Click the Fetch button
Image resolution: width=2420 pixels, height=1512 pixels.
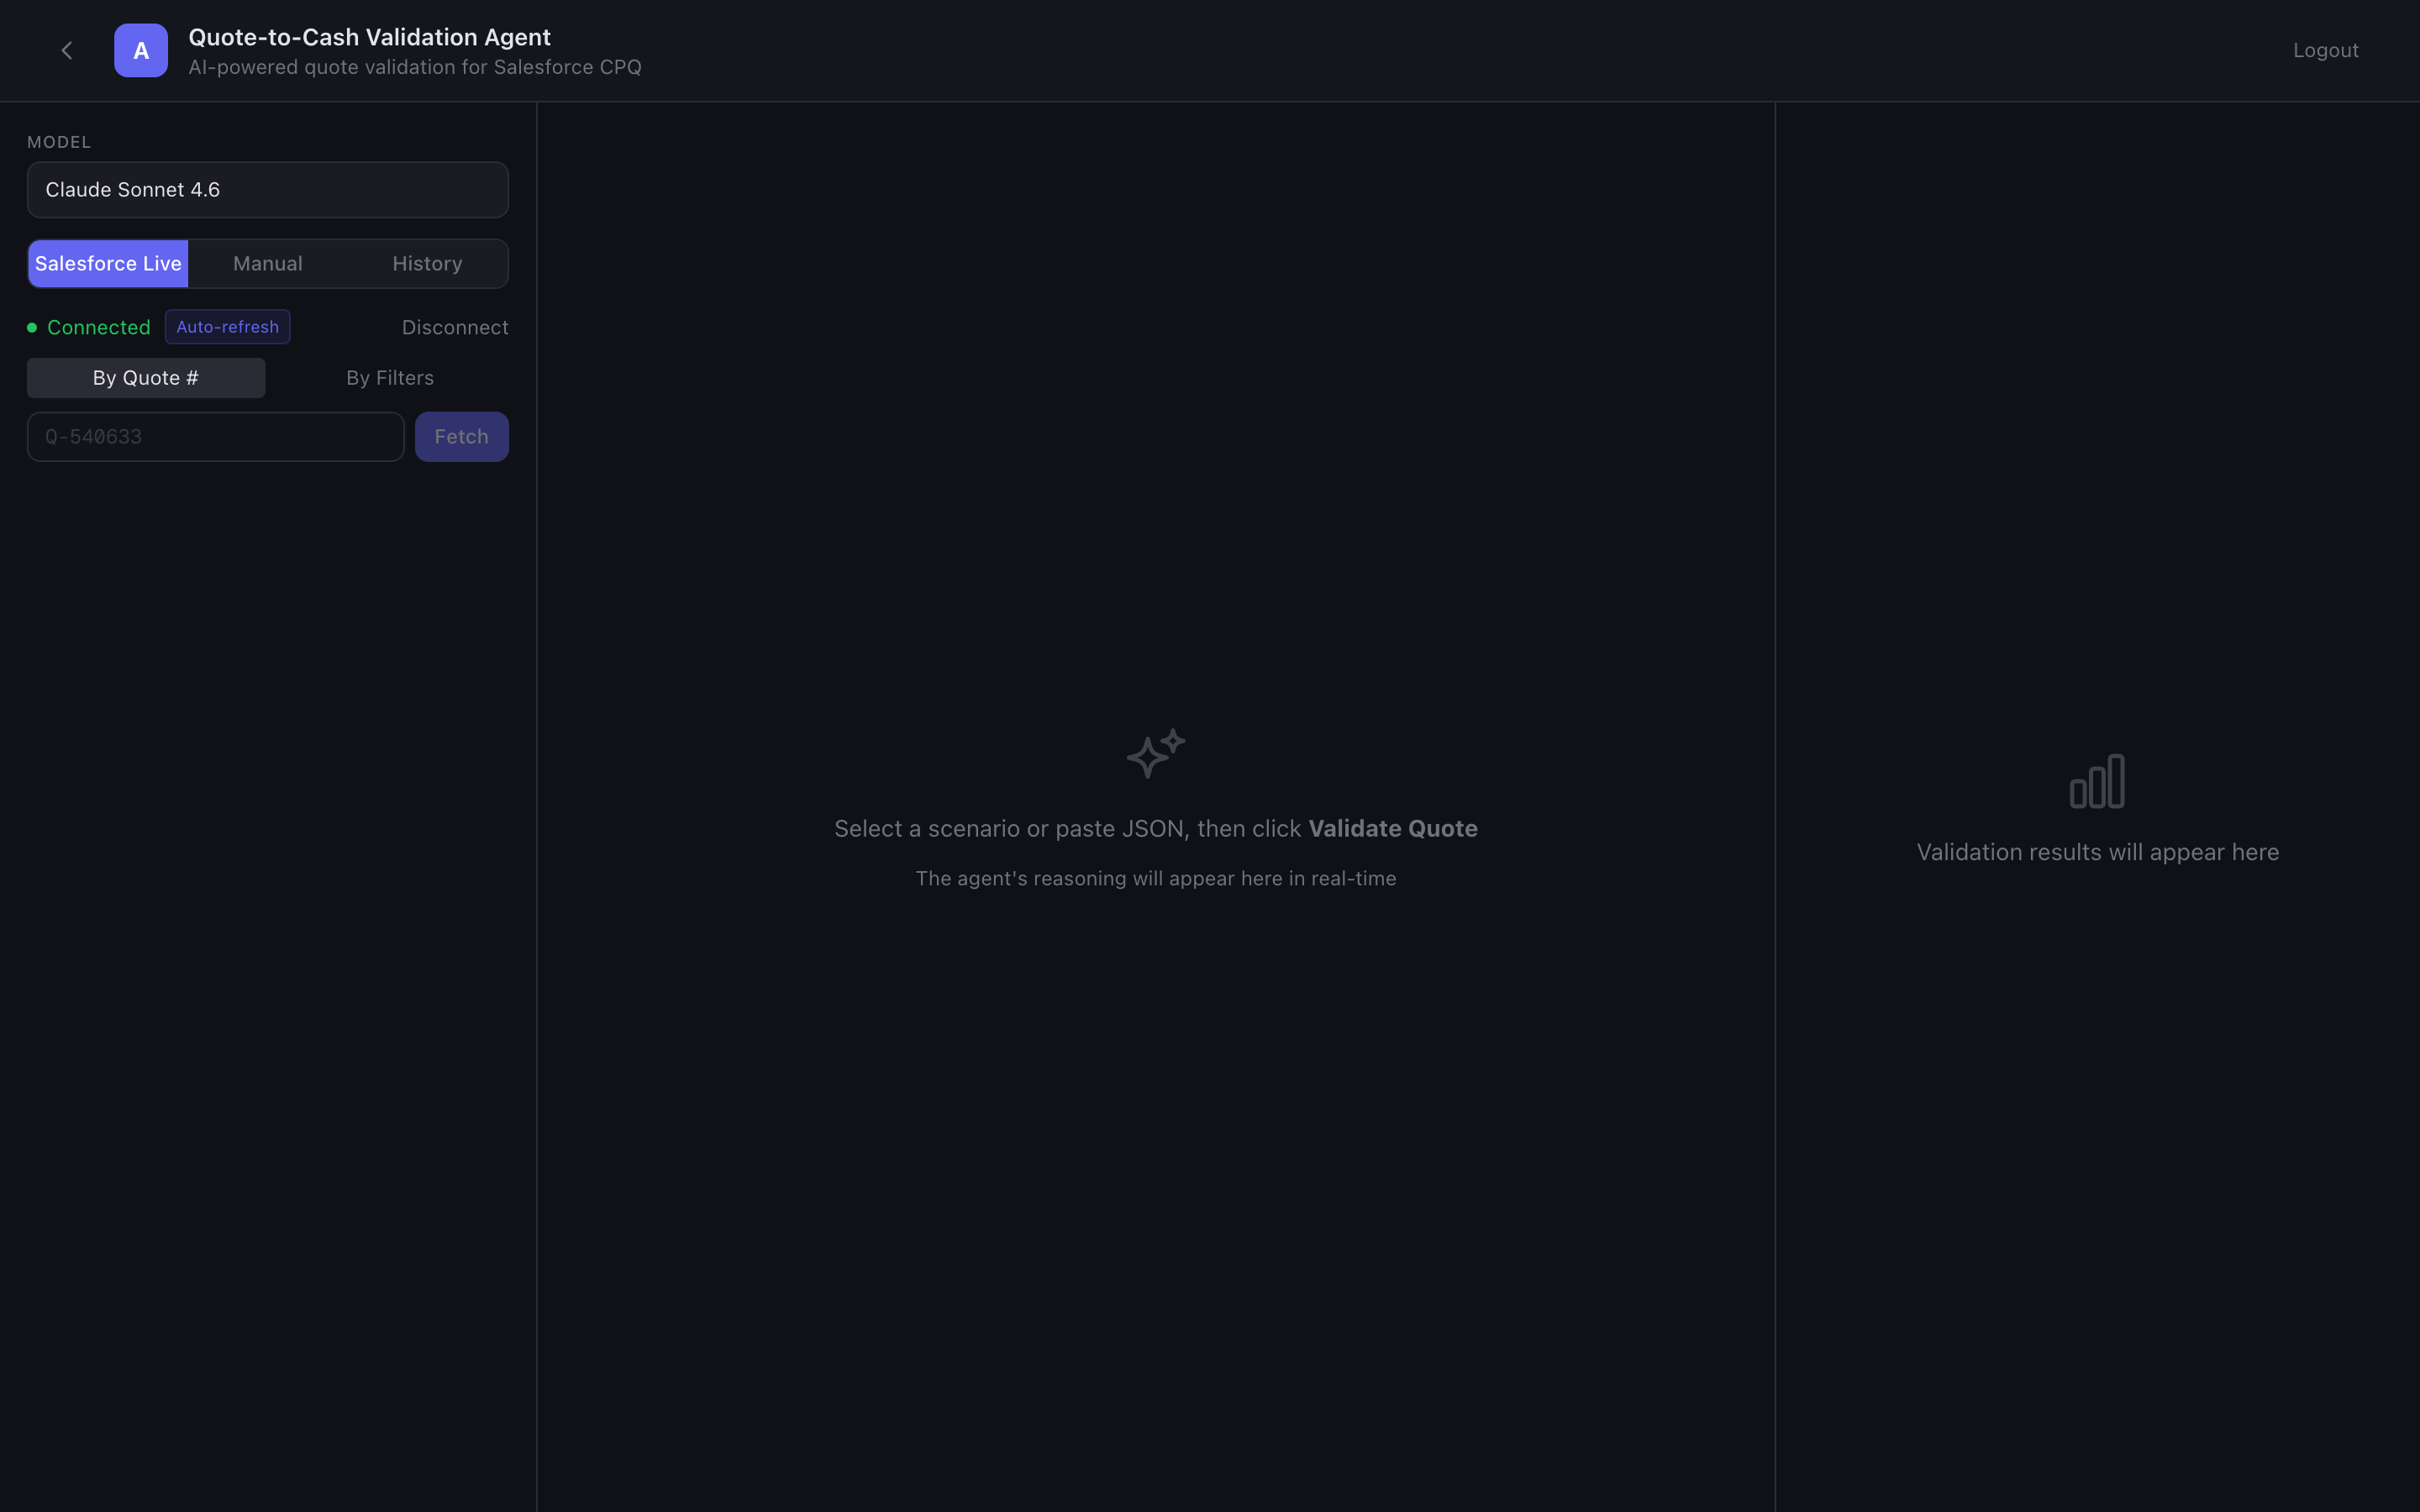[x=461, y=436]
